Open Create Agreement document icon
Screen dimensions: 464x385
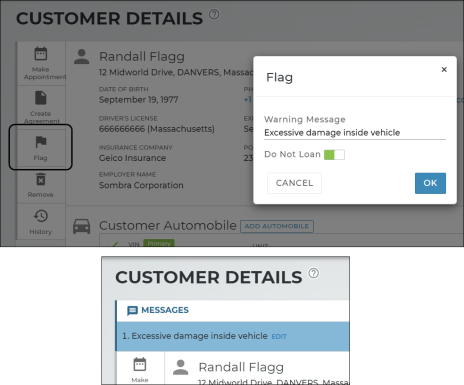click(x=41, y=98)
